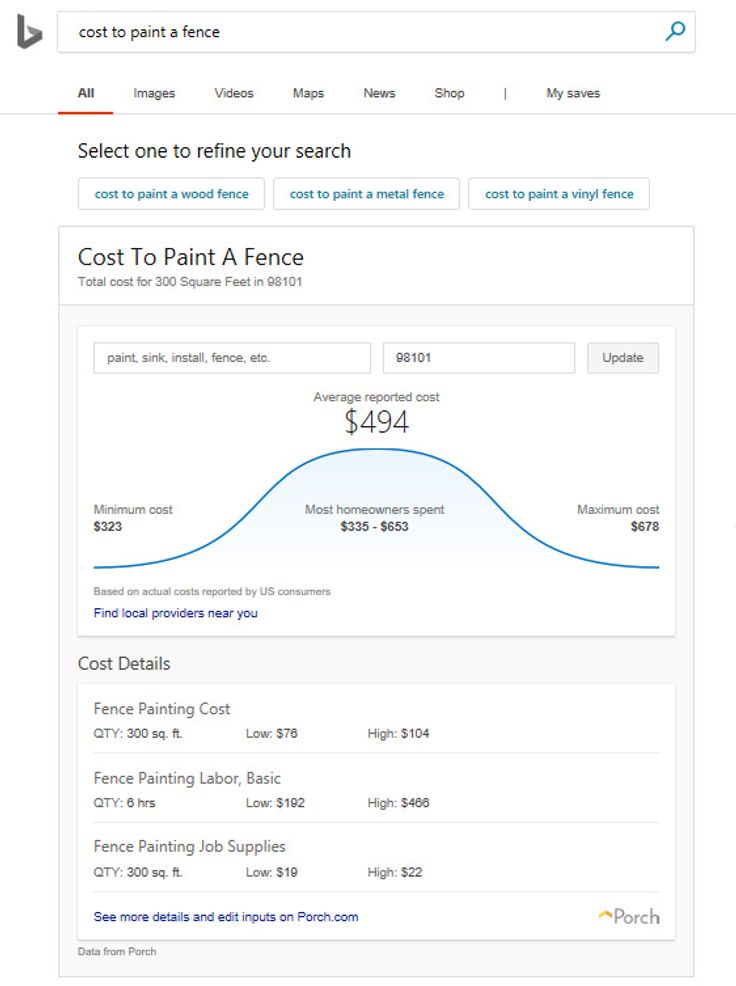Click the project type input field

tap(231, 357)
